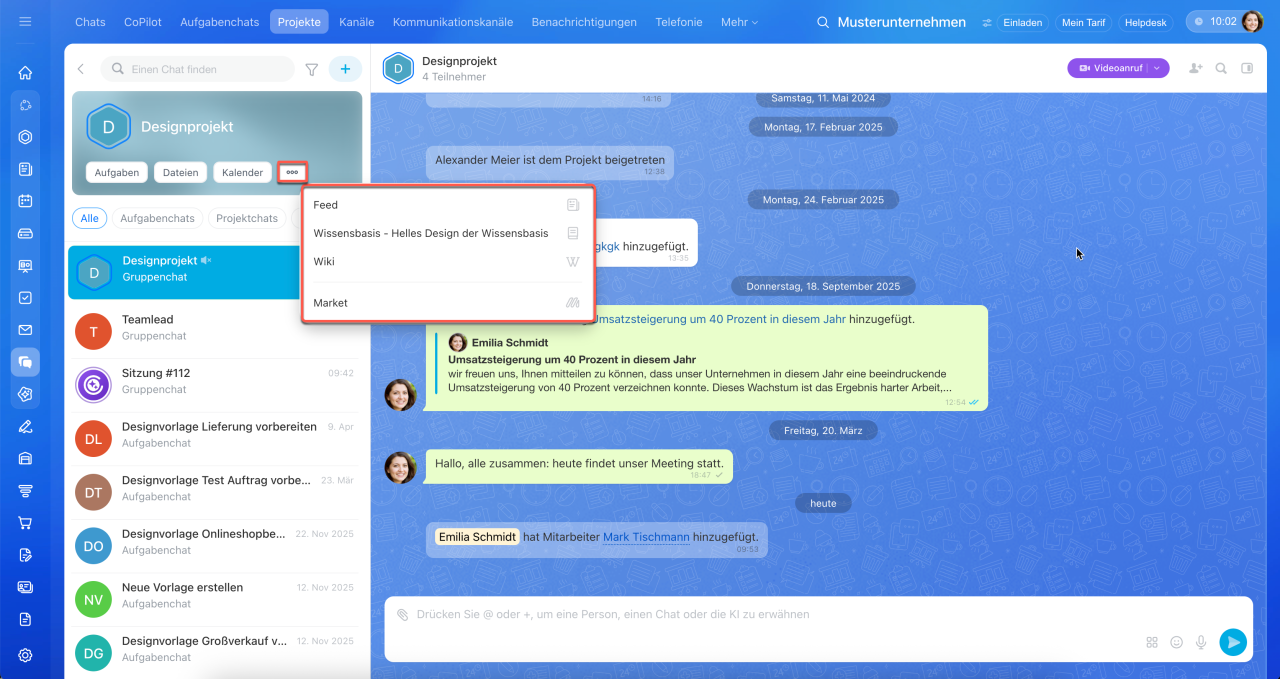Viewport: 1280px width, 679px height.
Task: Click the global search magnifier in the top bar
Action: click(823, 22)
